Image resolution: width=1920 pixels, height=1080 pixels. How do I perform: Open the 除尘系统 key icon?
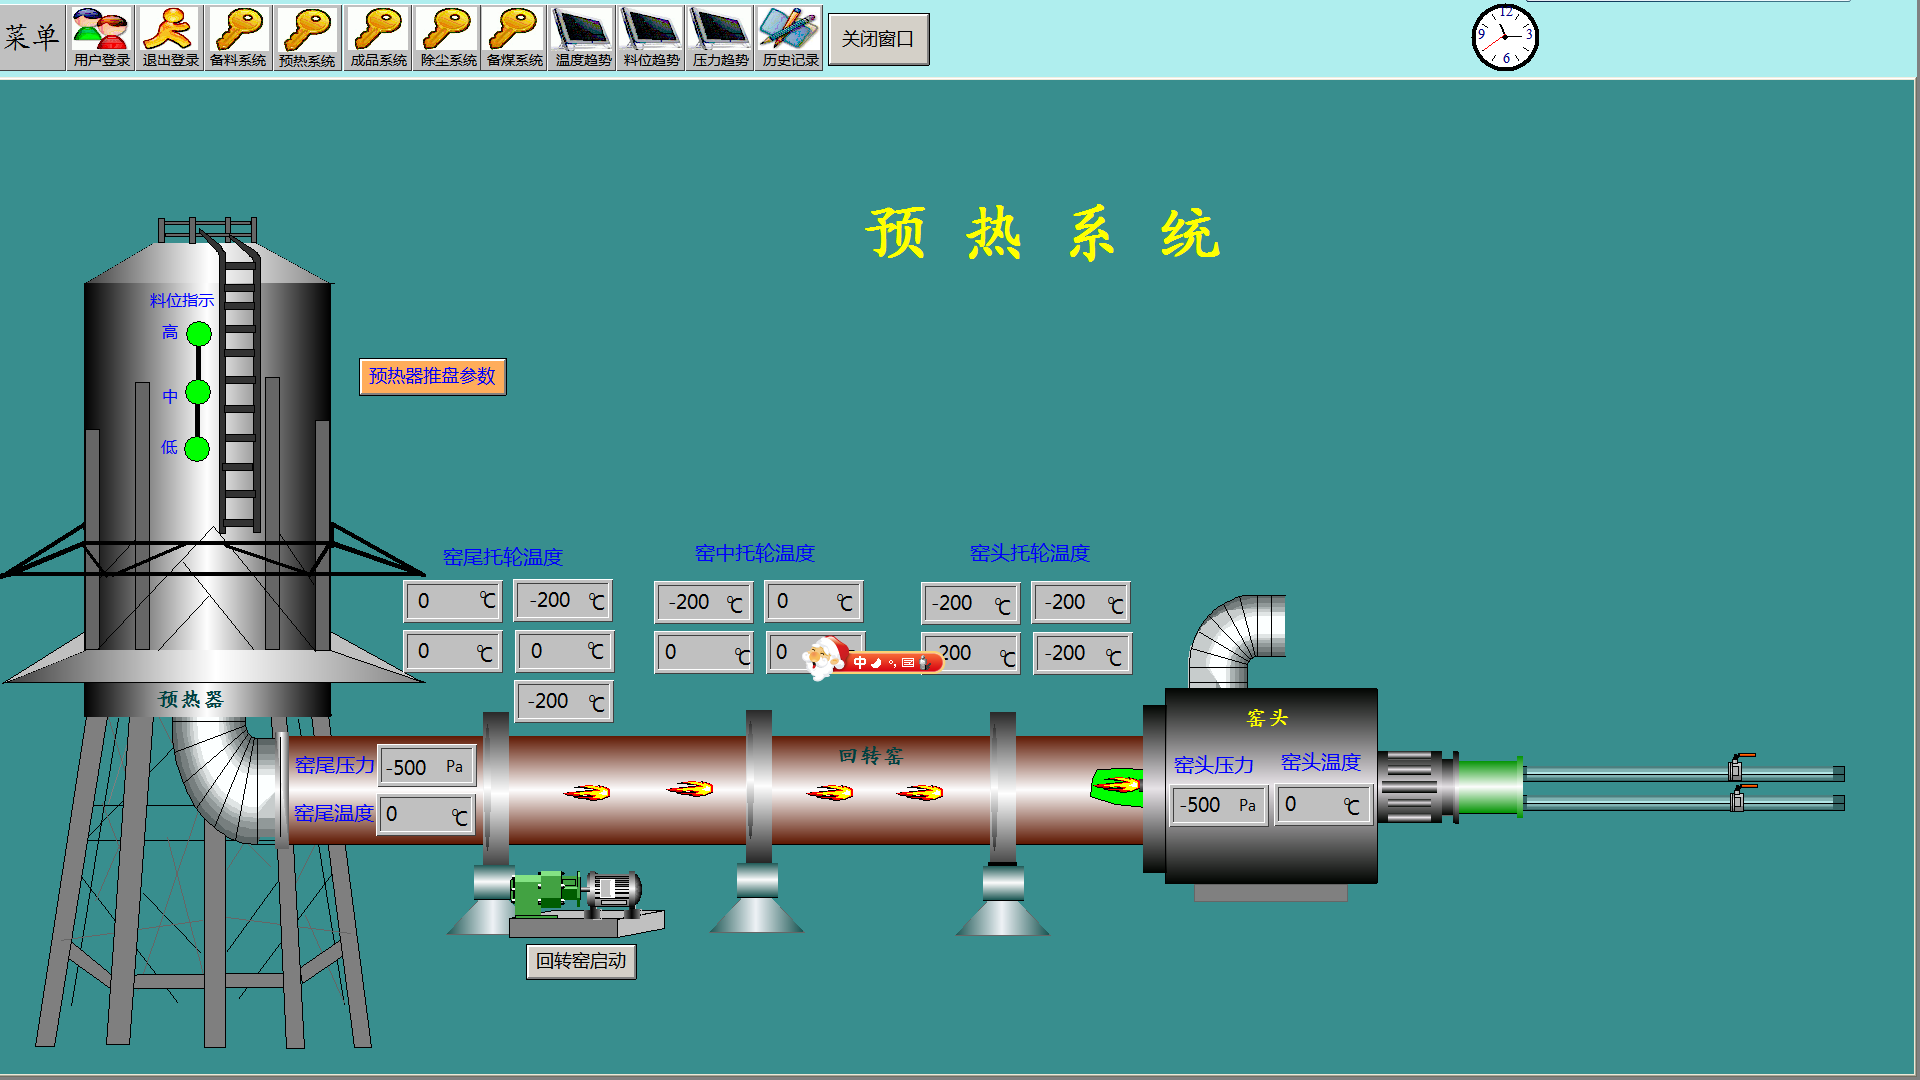pyautogui.click(x=447, y=37)
